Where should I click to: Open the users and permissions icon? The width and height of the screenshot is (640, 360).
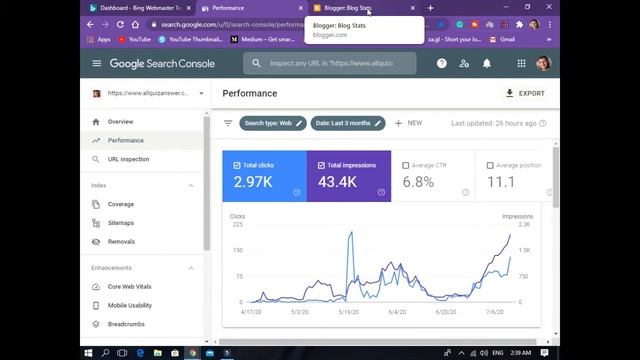464,63
